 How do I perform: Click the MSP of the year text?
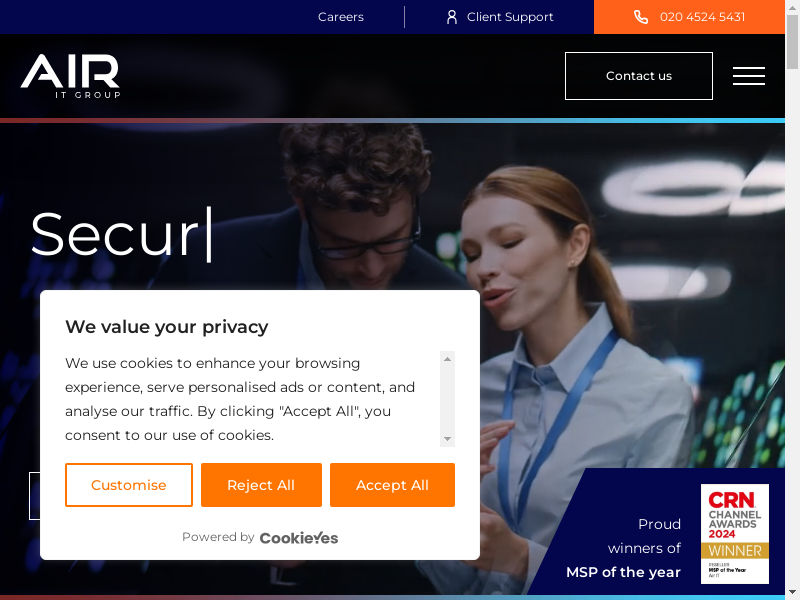[623, 572]
